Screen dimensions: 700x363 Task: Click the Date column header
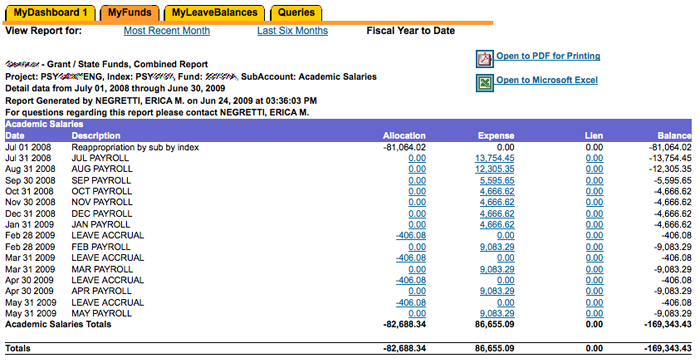pos(15,136)
